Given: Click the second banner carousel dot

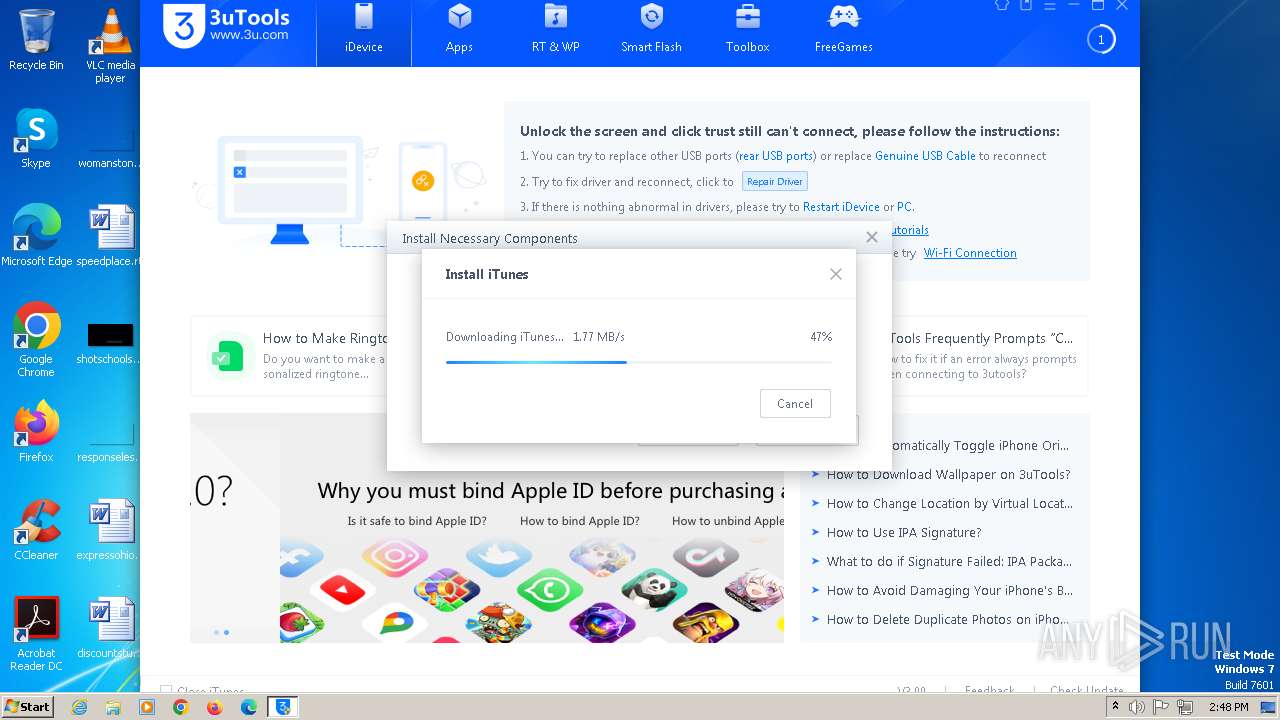Looking at the screenshot, I should (x=226, y=632).
